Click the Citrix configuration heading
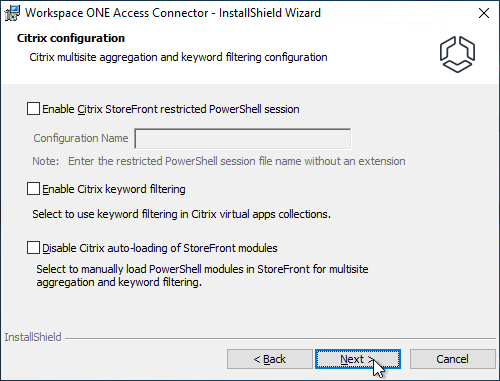 71,38
